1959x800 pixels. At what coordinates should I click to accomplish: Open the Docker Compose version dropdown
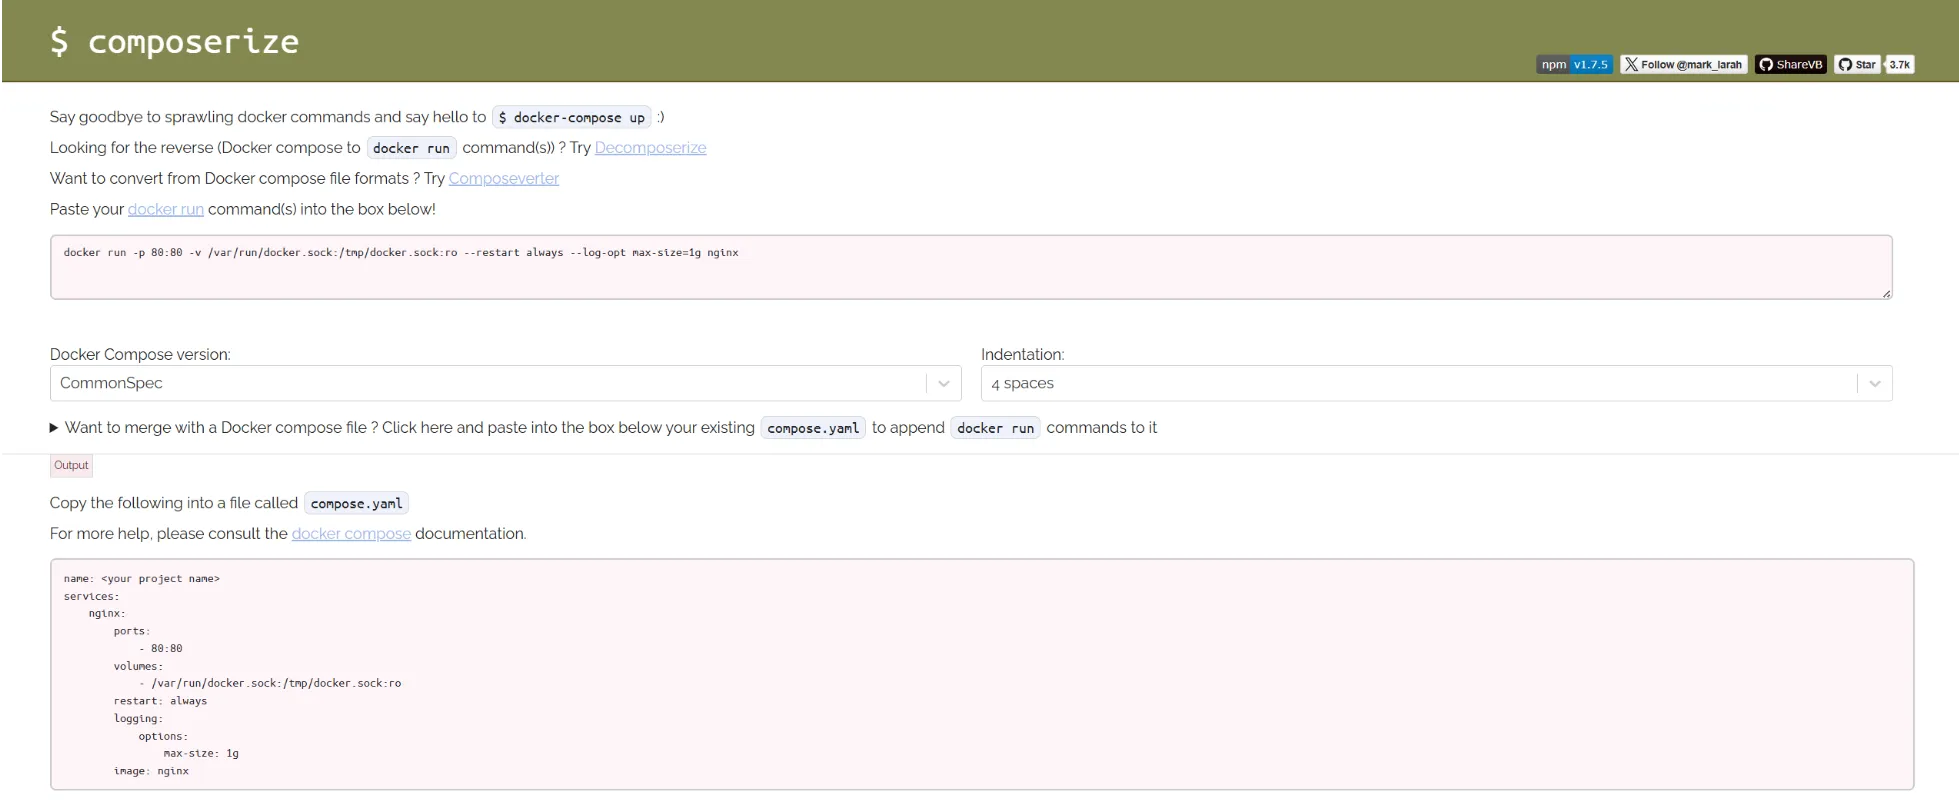pos(490,384)
